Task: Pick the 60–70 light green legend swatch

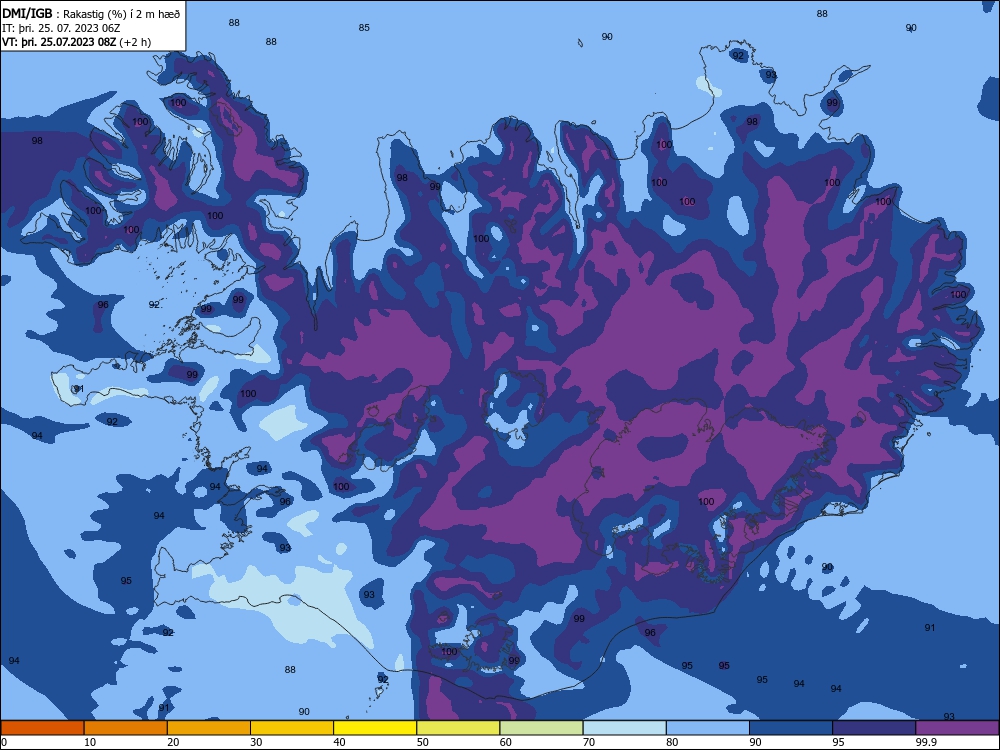Action: coord(541,728)
